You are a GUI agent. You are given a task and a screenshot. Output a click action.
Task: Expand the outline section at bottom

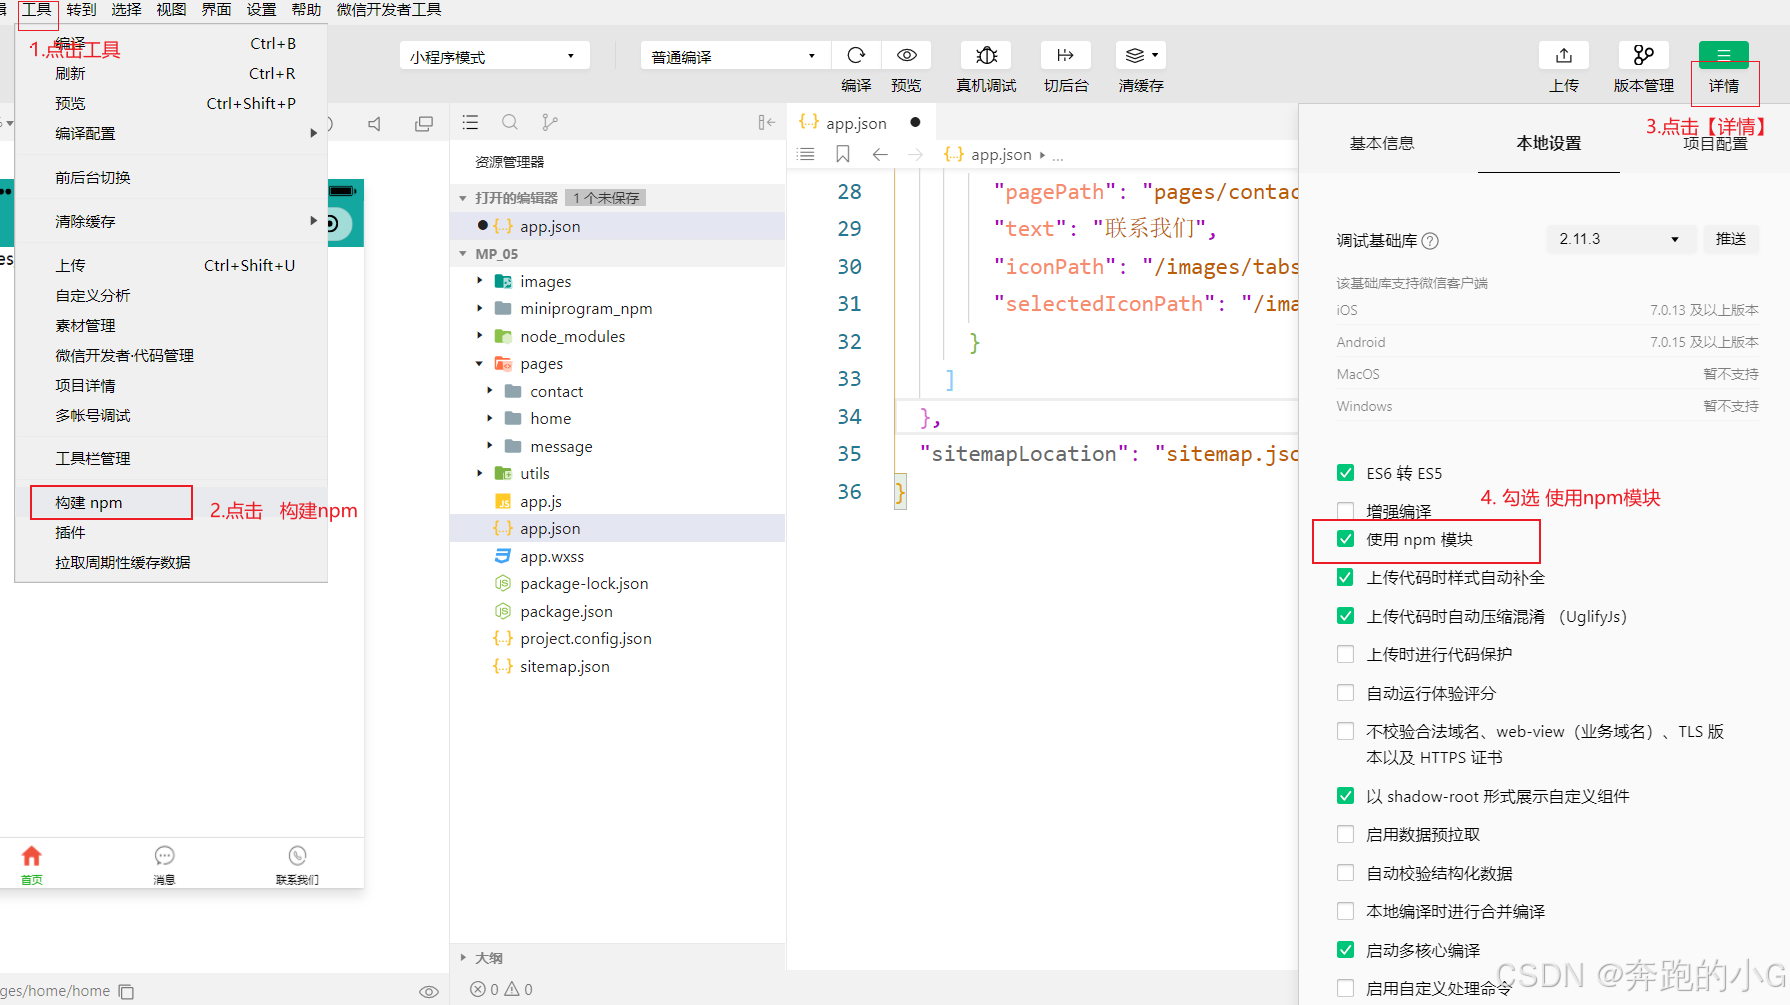pos(463,958)
